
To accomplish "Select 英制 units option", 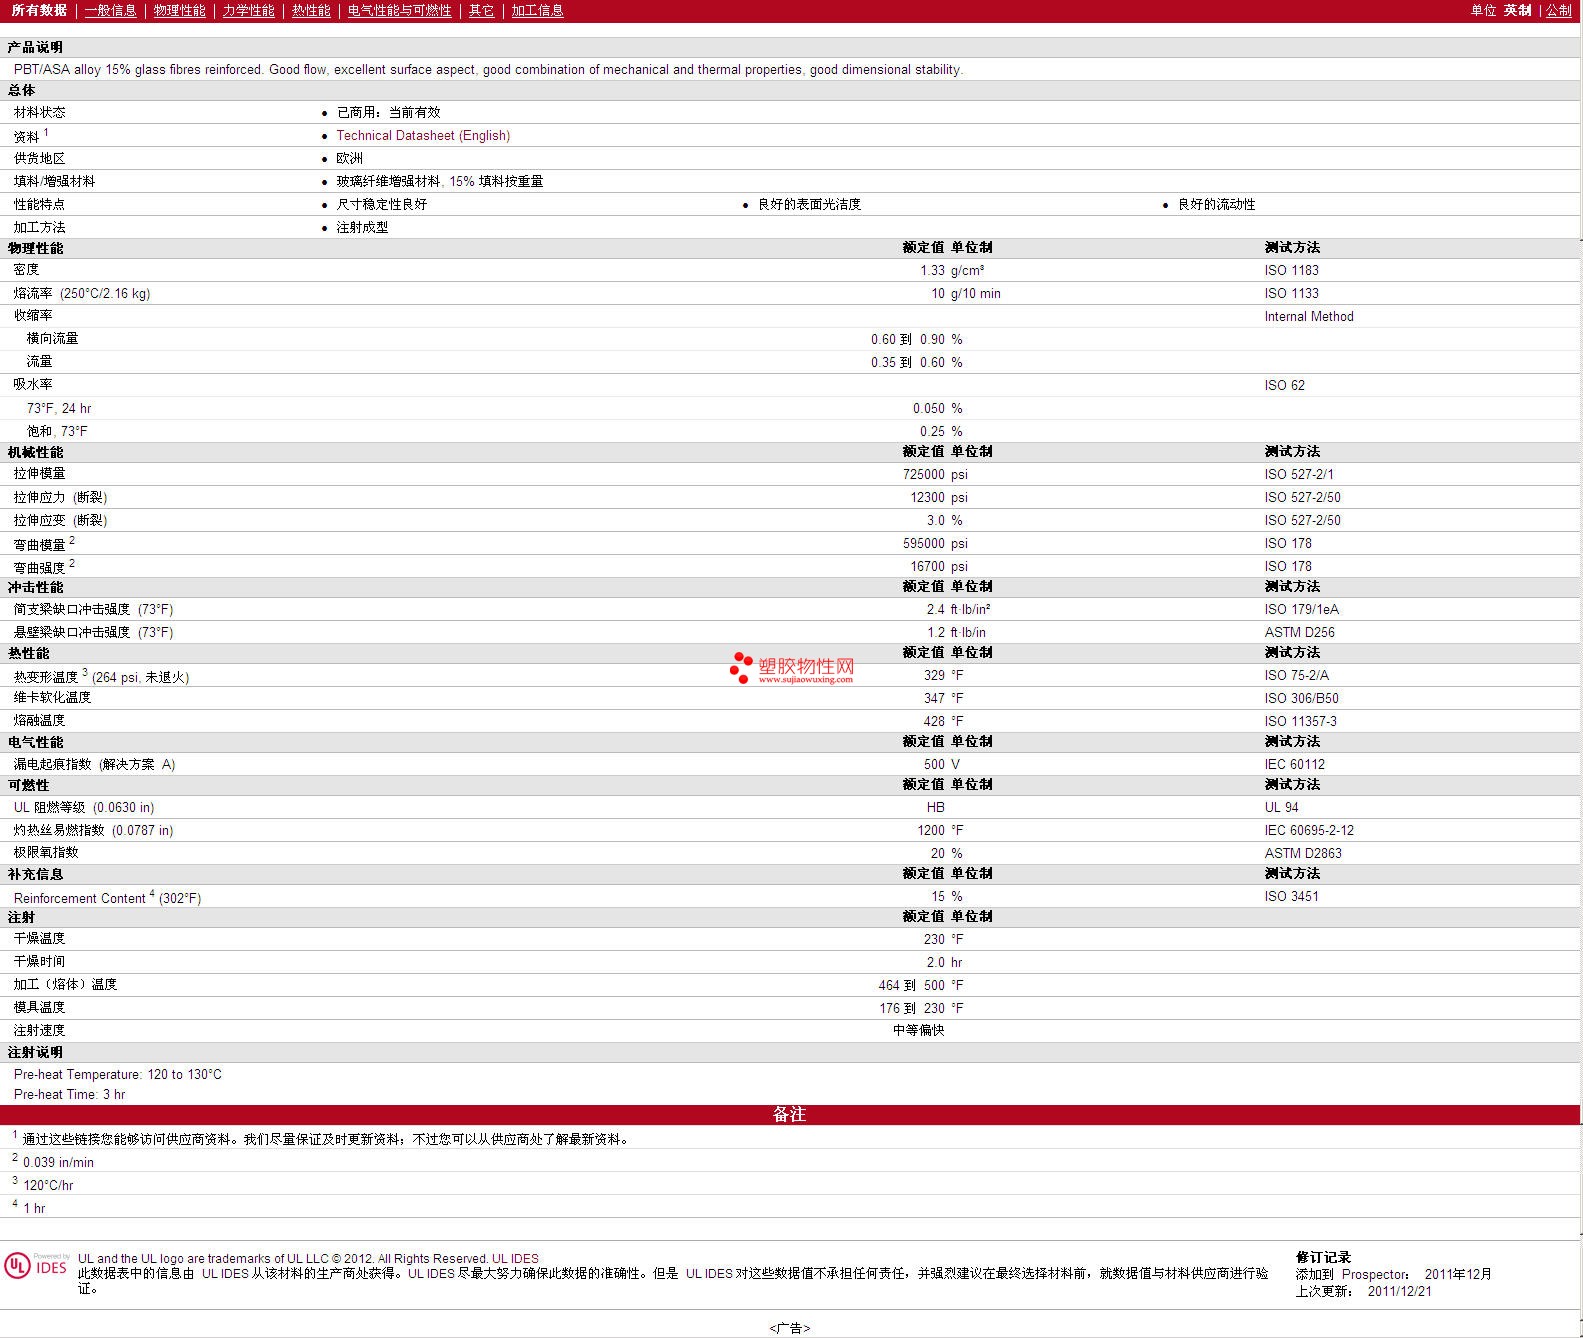I will 1517,10.
